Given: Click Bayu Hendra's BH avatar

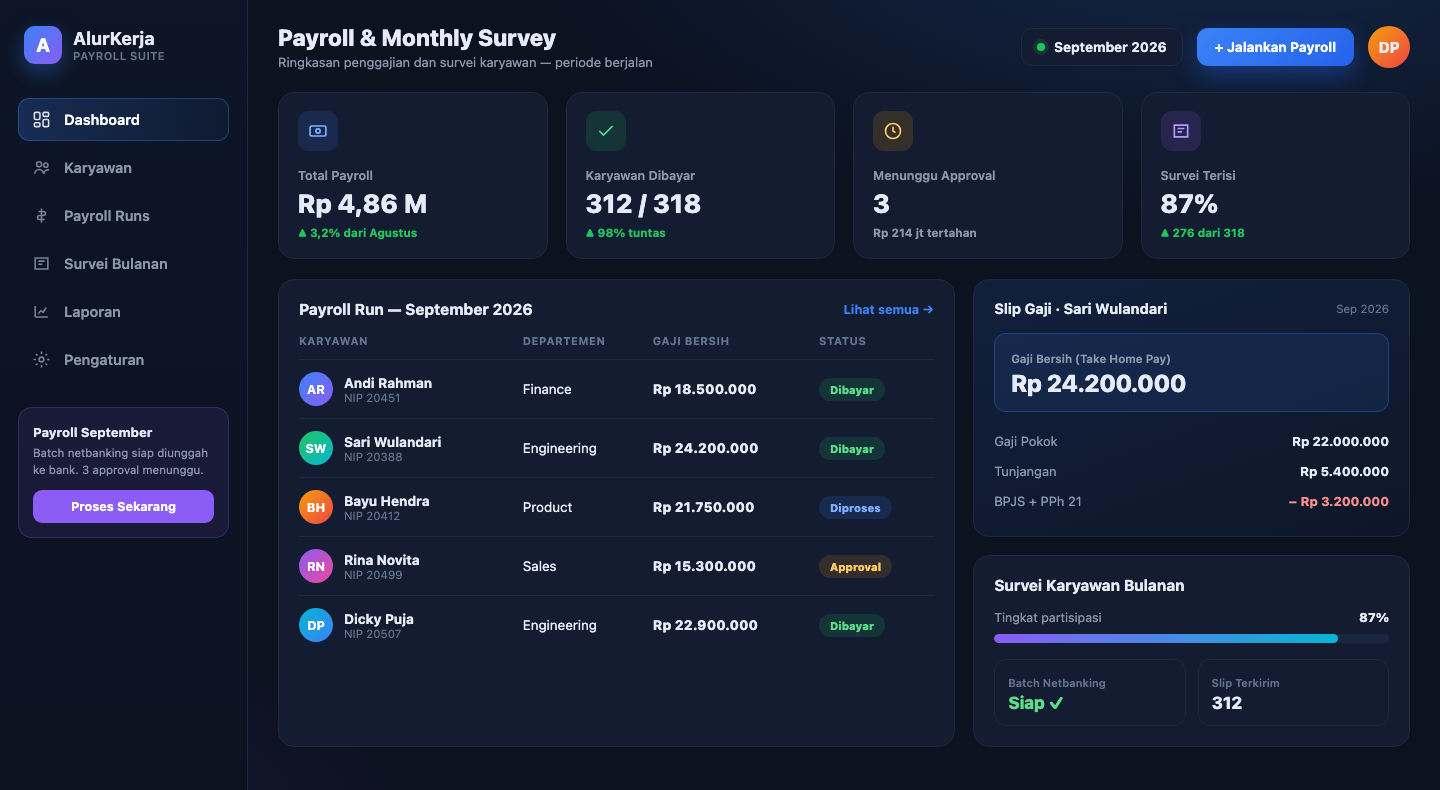Looking at the screenshot, I should tap(316, 508).
